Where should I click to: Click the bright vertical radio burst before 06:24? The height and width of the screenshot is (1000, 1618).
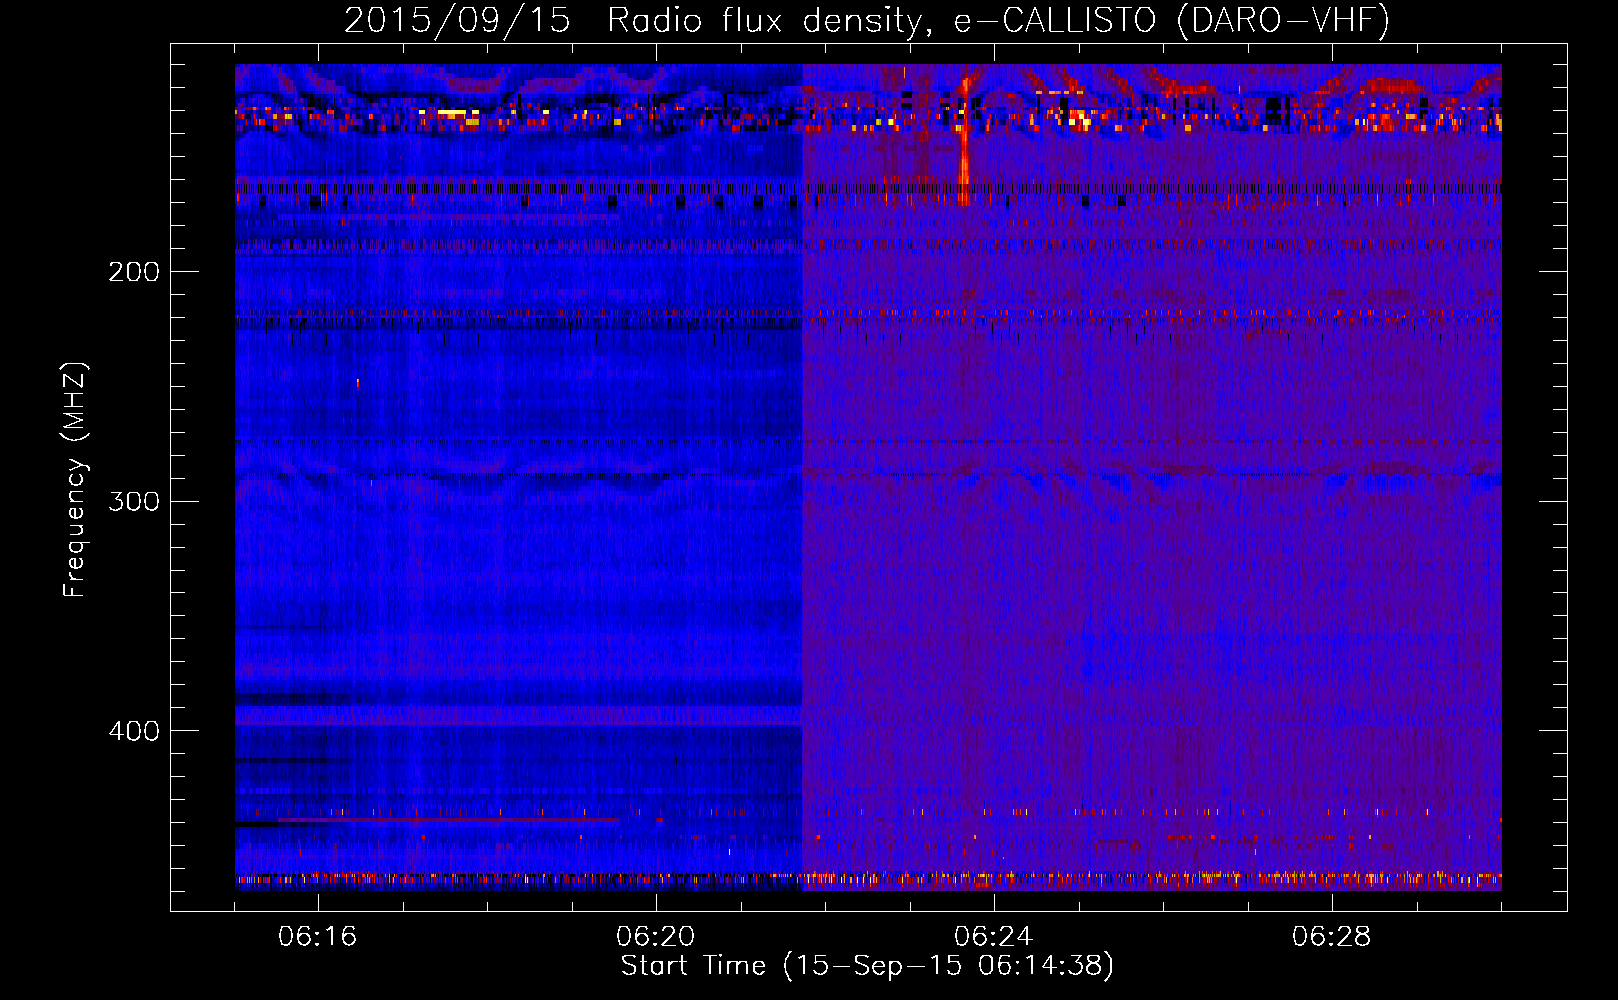pos(964,140)
